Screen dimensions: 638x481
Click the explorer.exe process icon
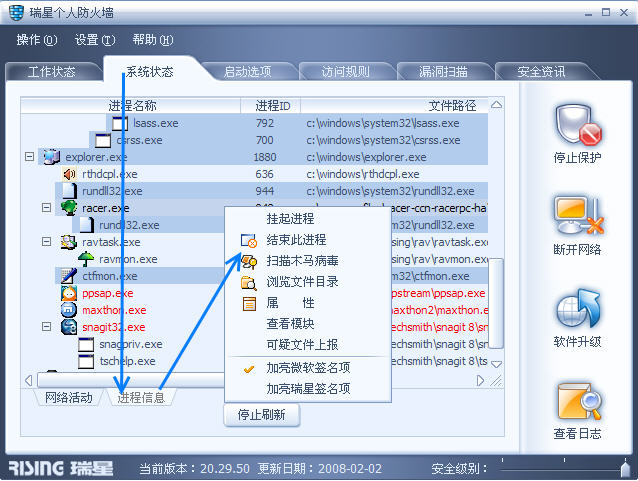(51, 157)
